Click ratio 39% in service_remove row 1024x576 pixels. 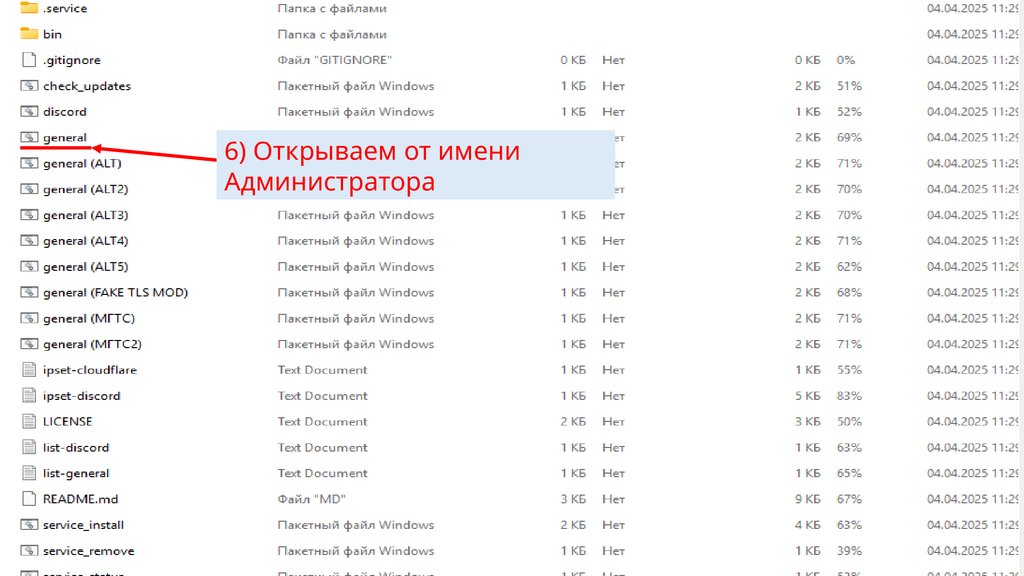tap(849, 551)
